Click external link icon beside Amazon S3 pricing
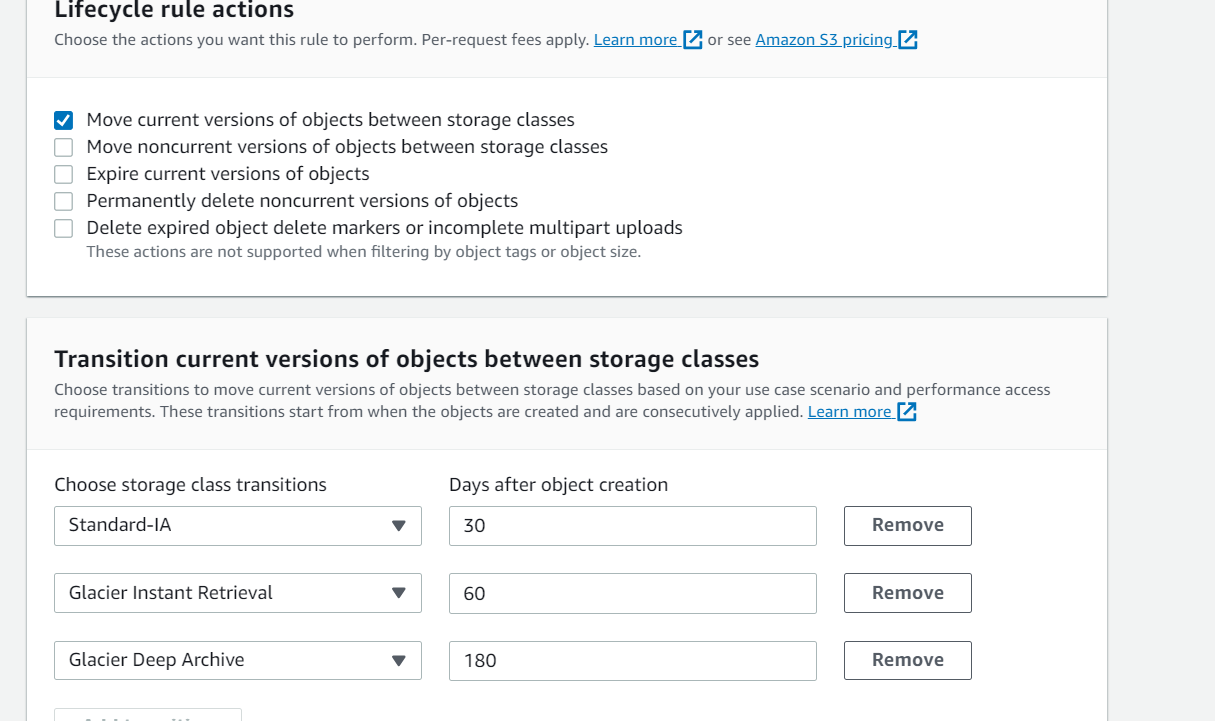The image size is (1215, 721). tap(908, 40)
